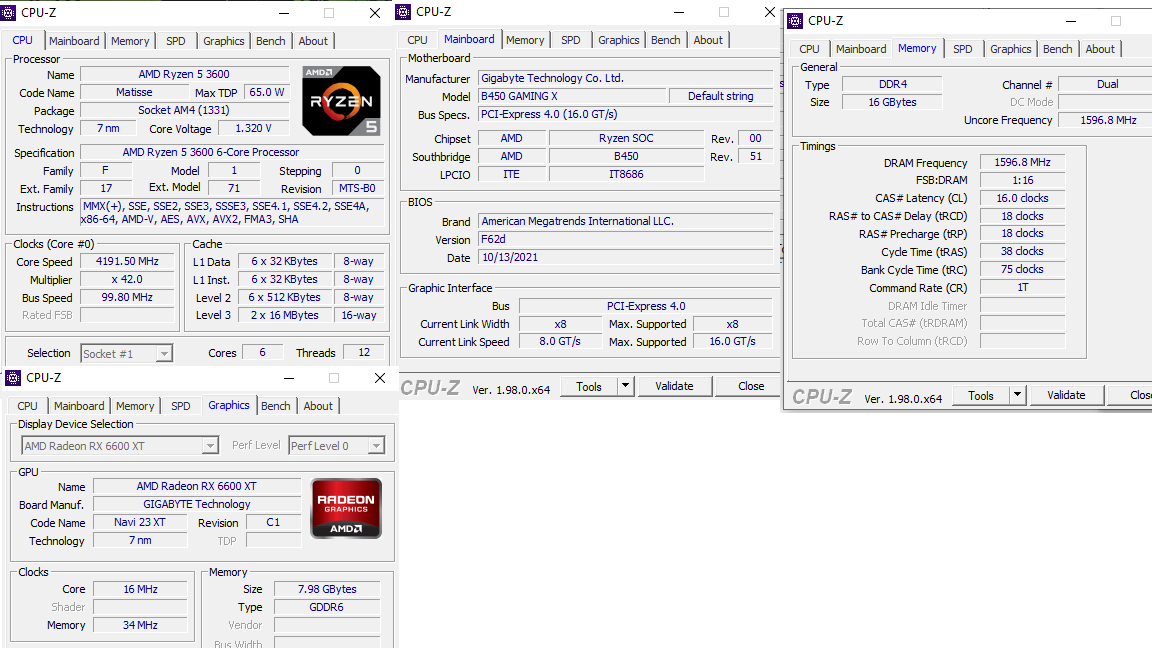Image resolution: width=1152 pixels, height=648 pixels.
Task: Switch to CPU tab in the Mainboard window
Action: [417, 40]
